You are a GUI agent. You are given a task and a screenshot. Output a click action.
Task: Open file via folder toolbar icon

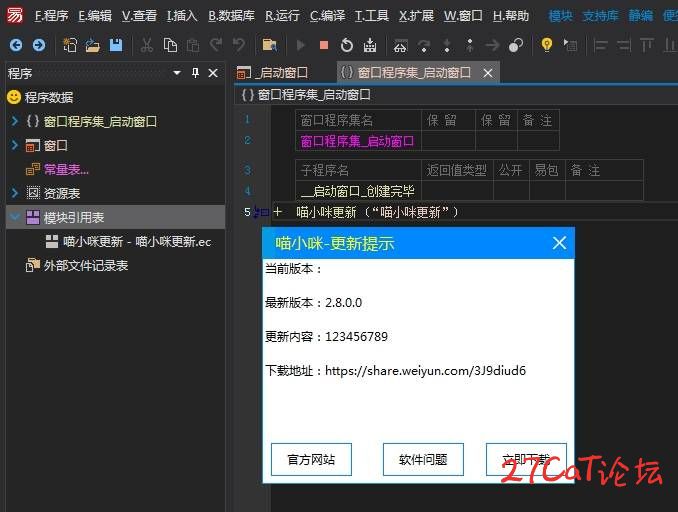(x=93, y=45)
